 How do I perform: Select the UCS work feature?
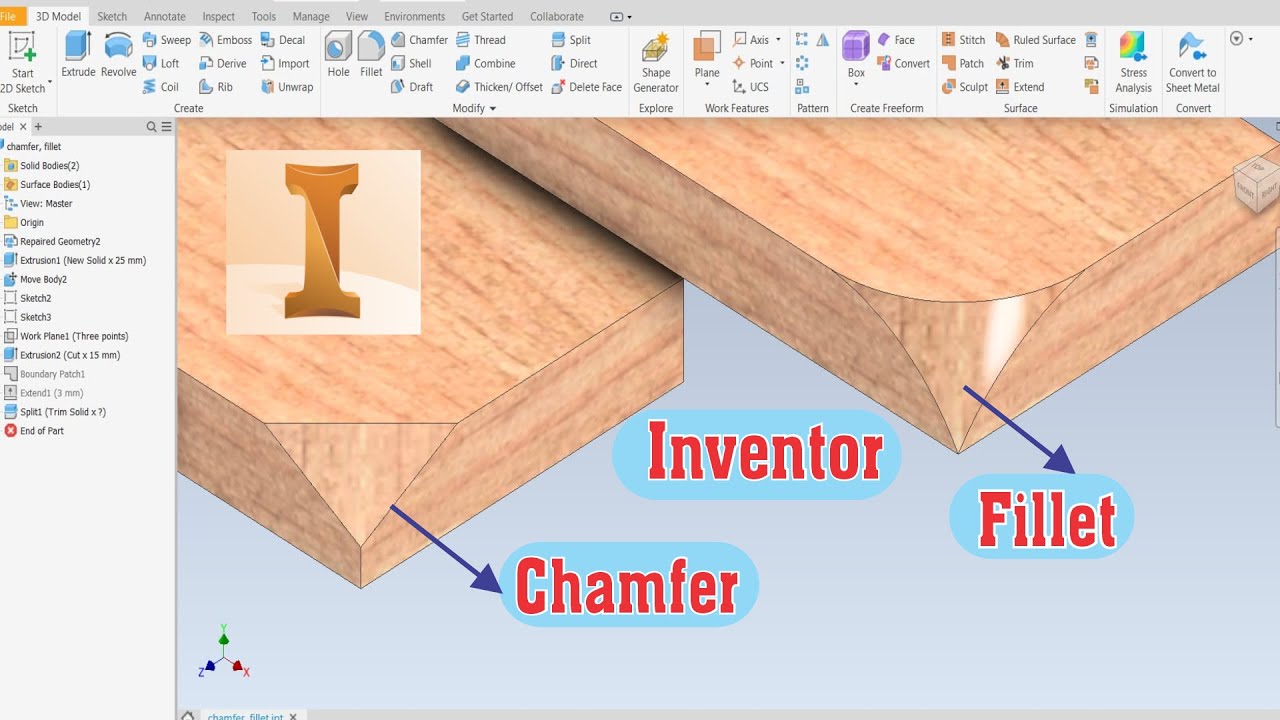[750, 87]
